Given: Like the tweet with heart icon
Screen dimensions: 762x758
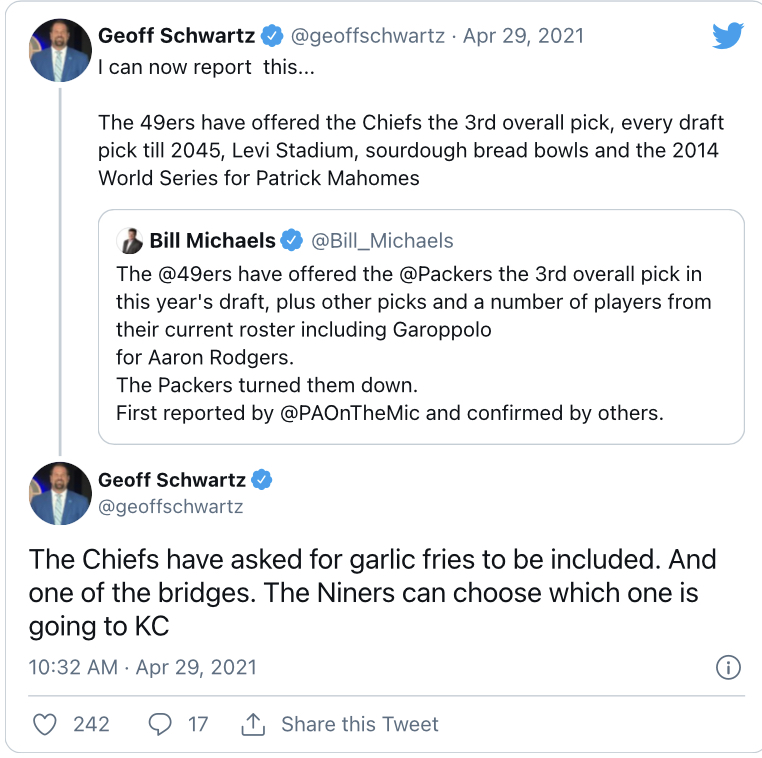Looking at the screenshot, I should (45, 724).
